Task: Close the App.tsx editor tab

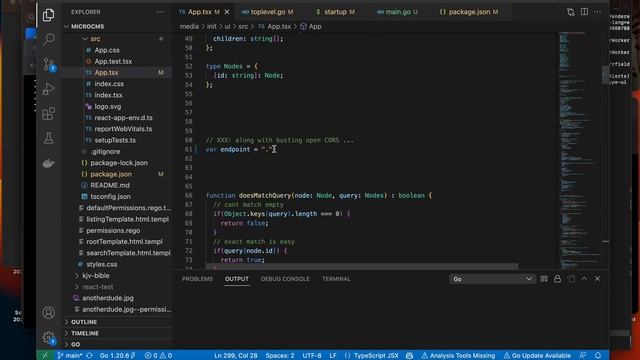Action: tap(227, 12)
